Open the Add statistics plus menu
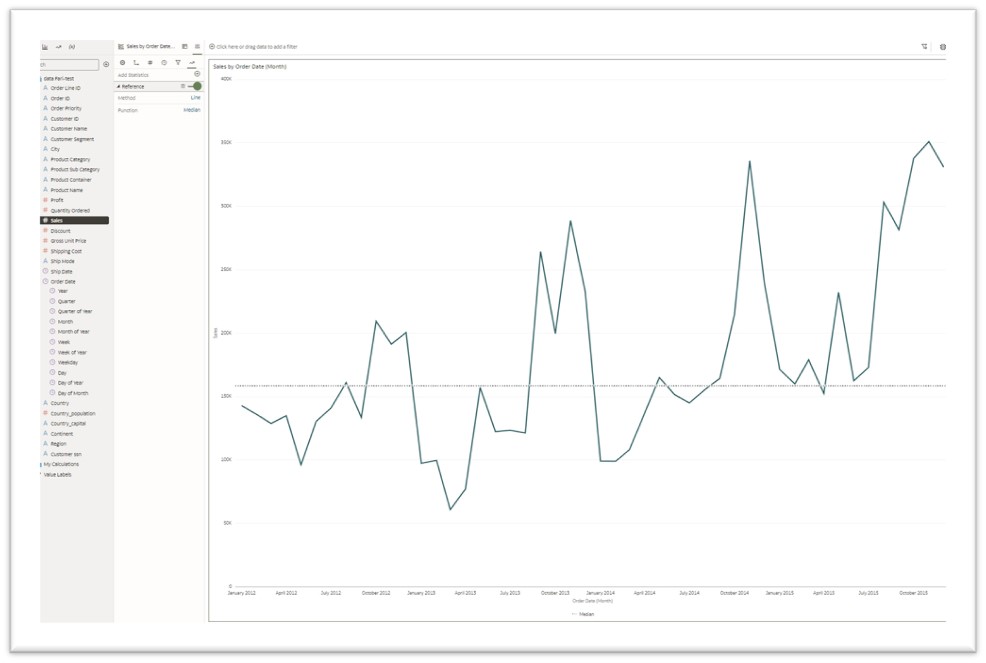 [x=196, y=73]
